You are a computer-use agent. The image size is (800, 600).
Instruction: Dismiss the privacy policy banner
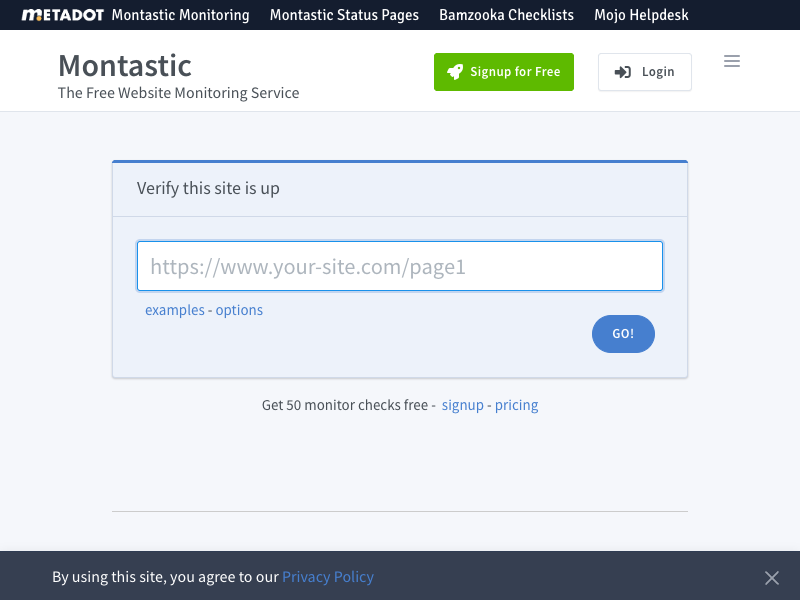pos(771,578)
